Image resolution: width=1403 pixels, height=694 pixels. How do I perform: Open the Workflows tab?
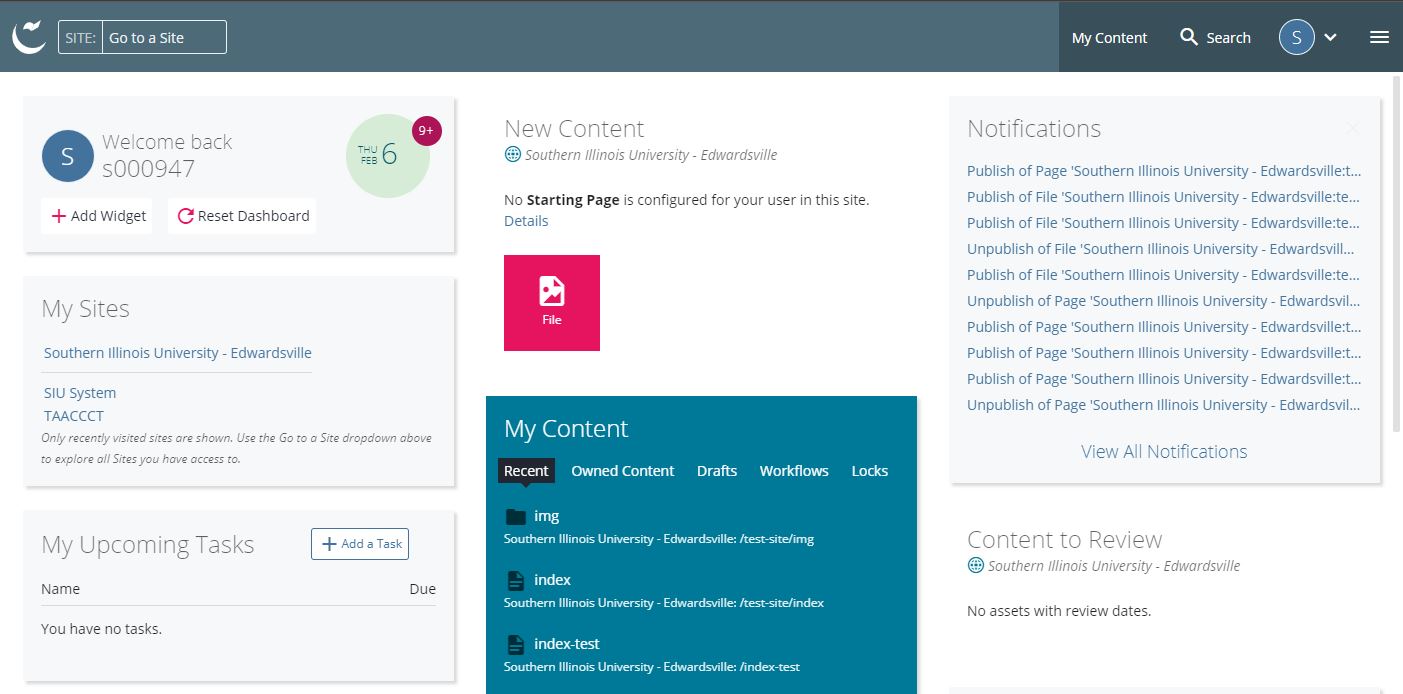(x=794, y=471)
